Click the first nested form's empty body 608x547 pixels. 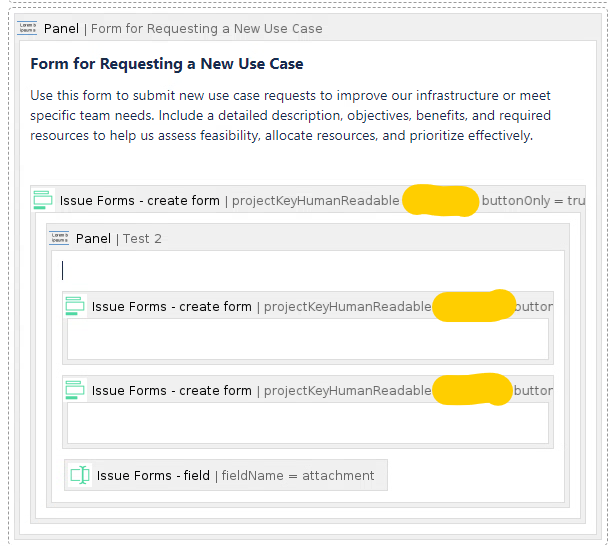[x=308, y=339]
